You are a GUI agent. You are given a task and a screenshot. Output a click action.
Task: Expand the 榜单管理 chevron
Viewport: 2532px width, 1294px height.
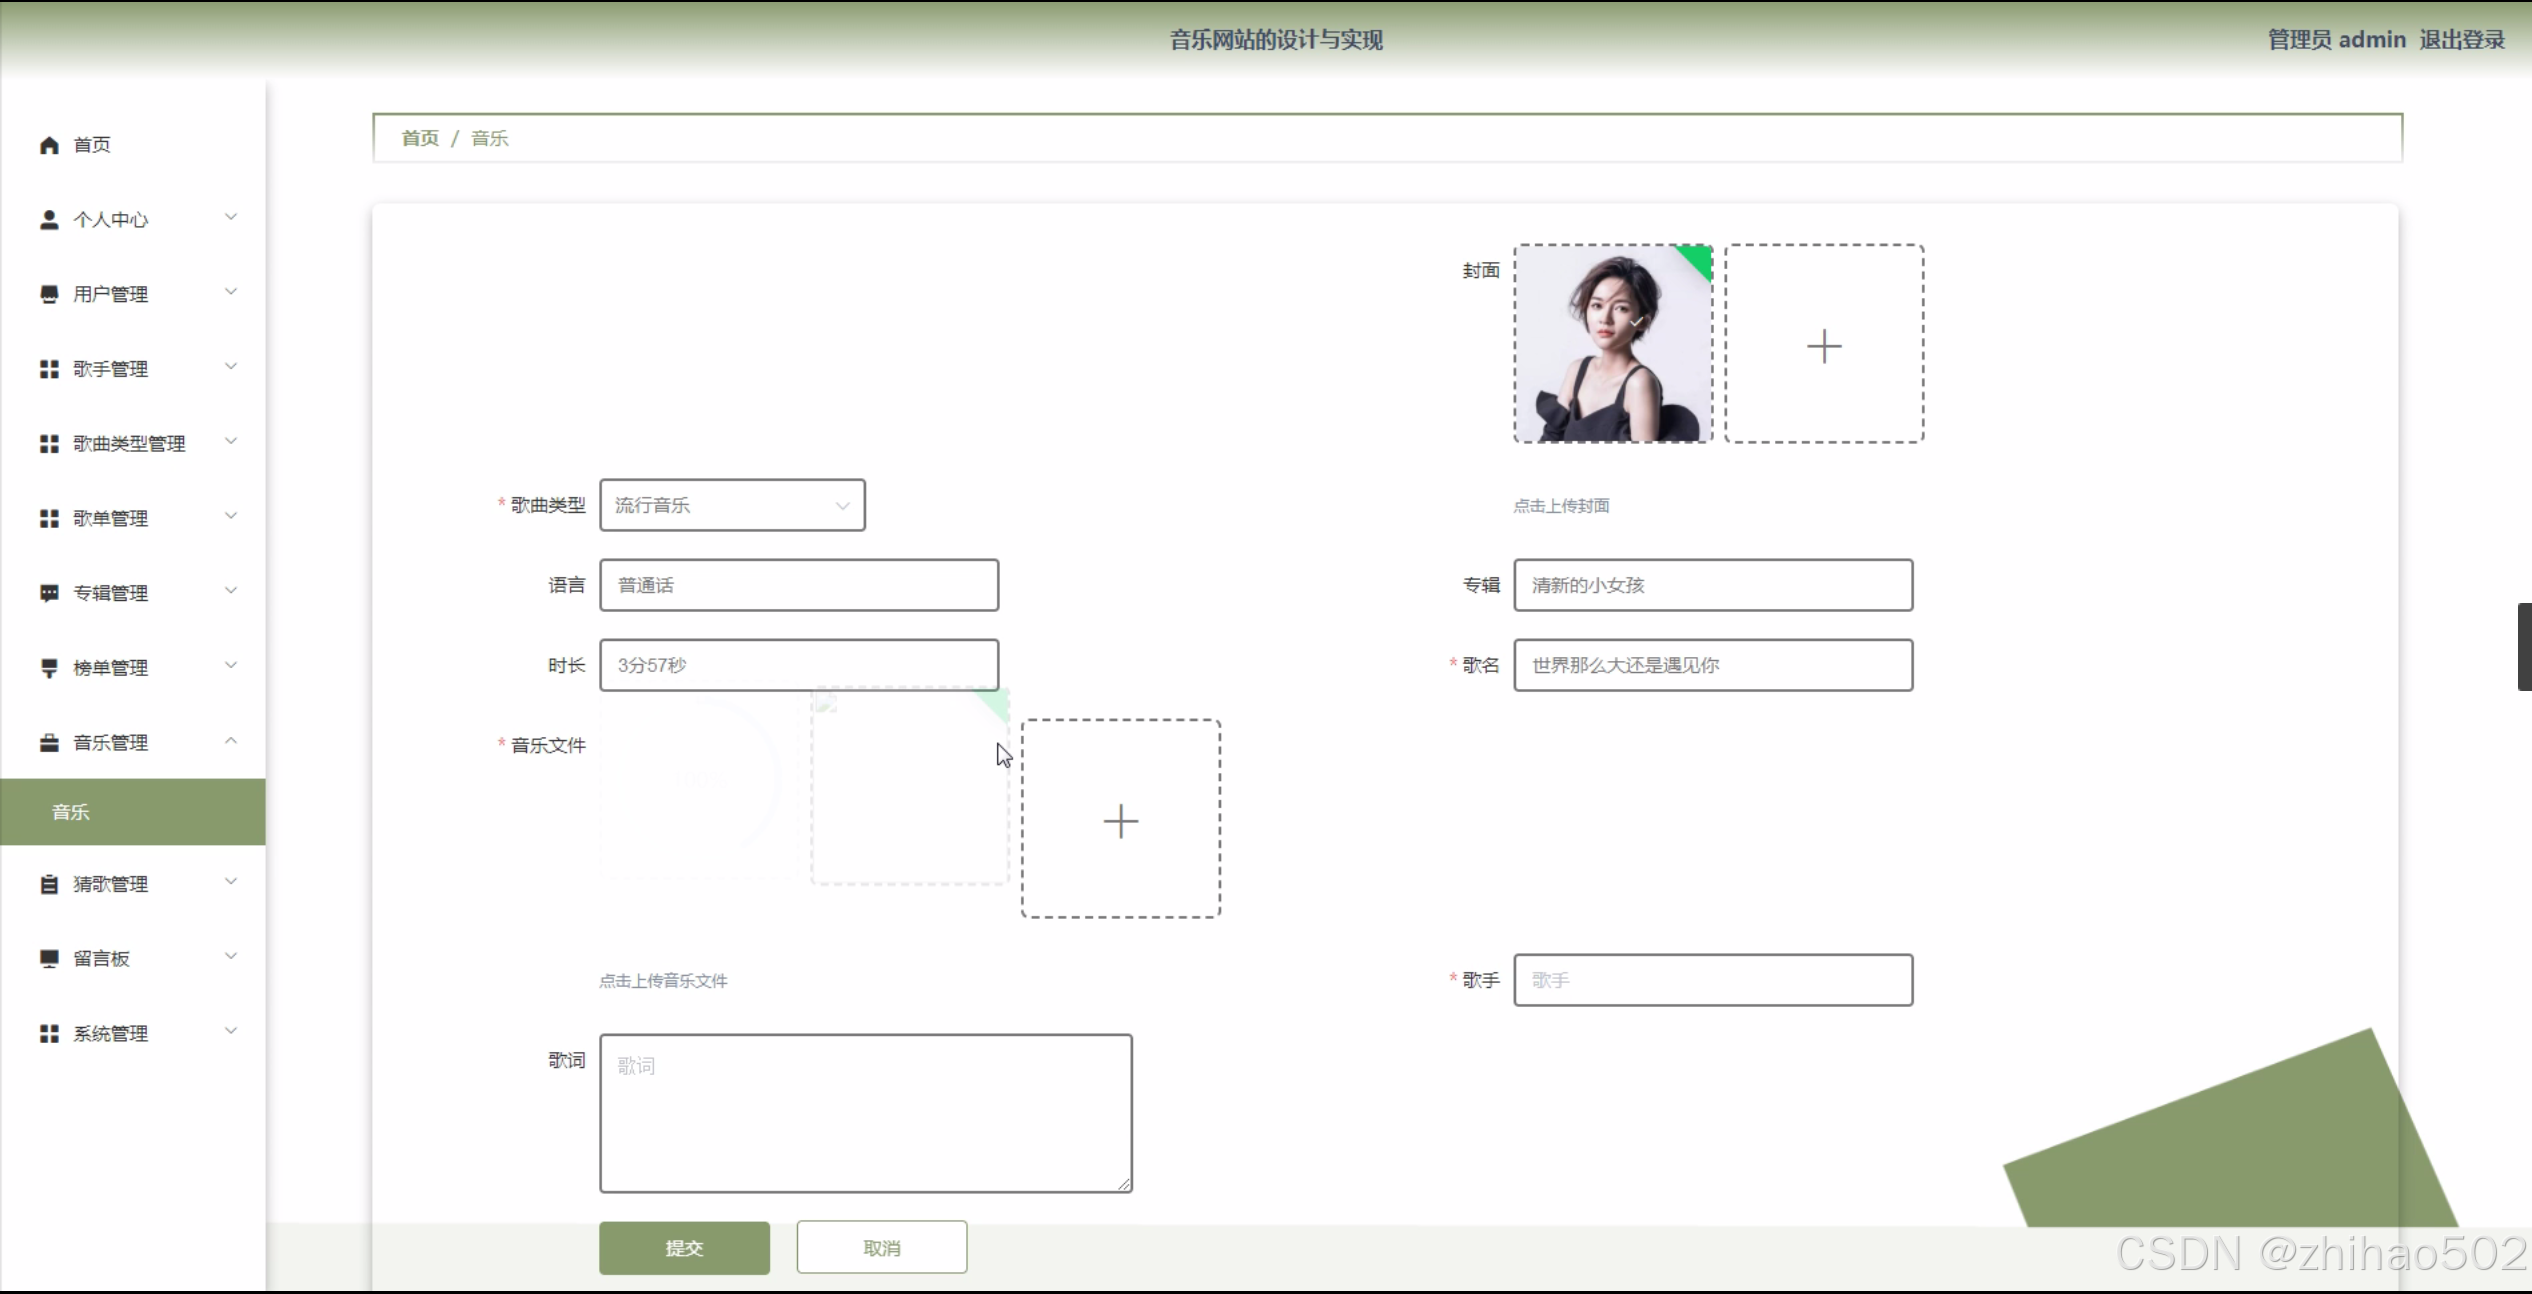point(231,665)
